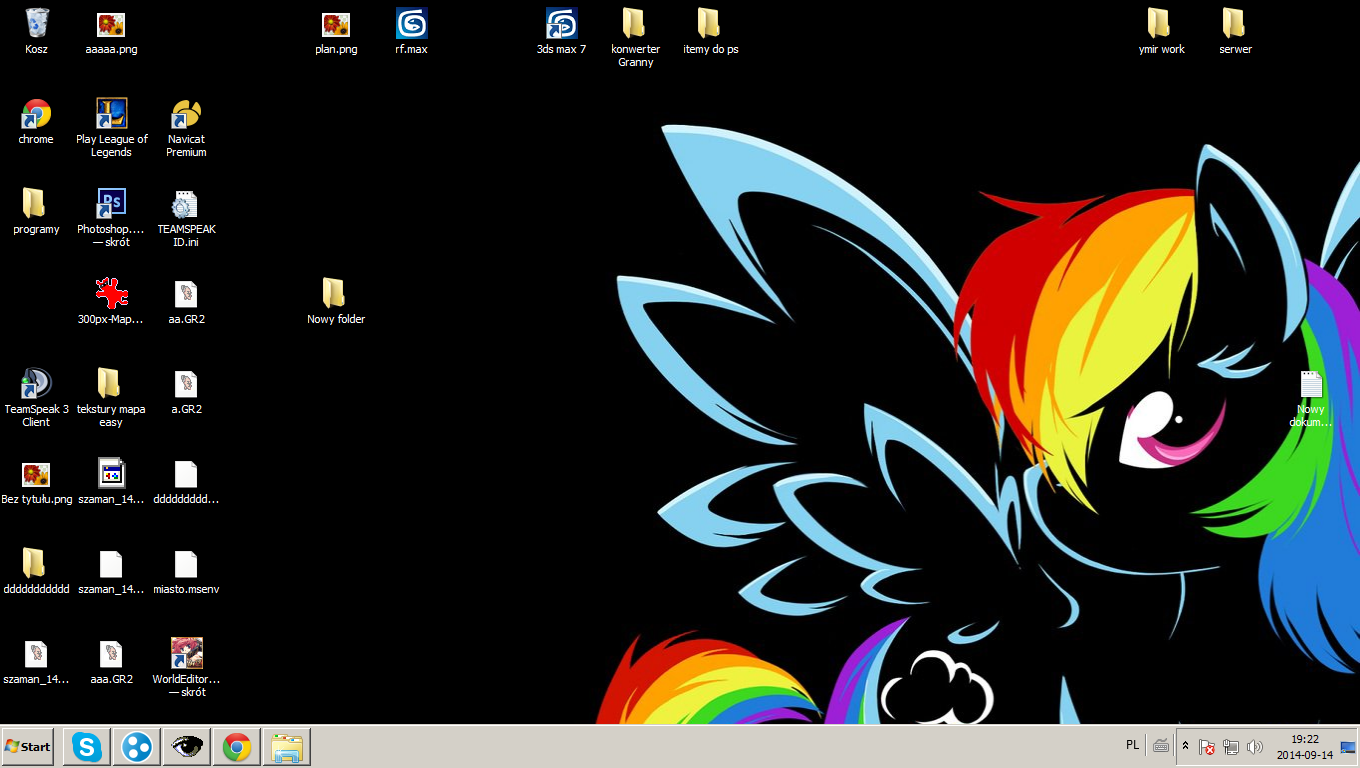Select the itemy do ps folder
This screenshot has height=768, width=1360.
tap(710, 31)
